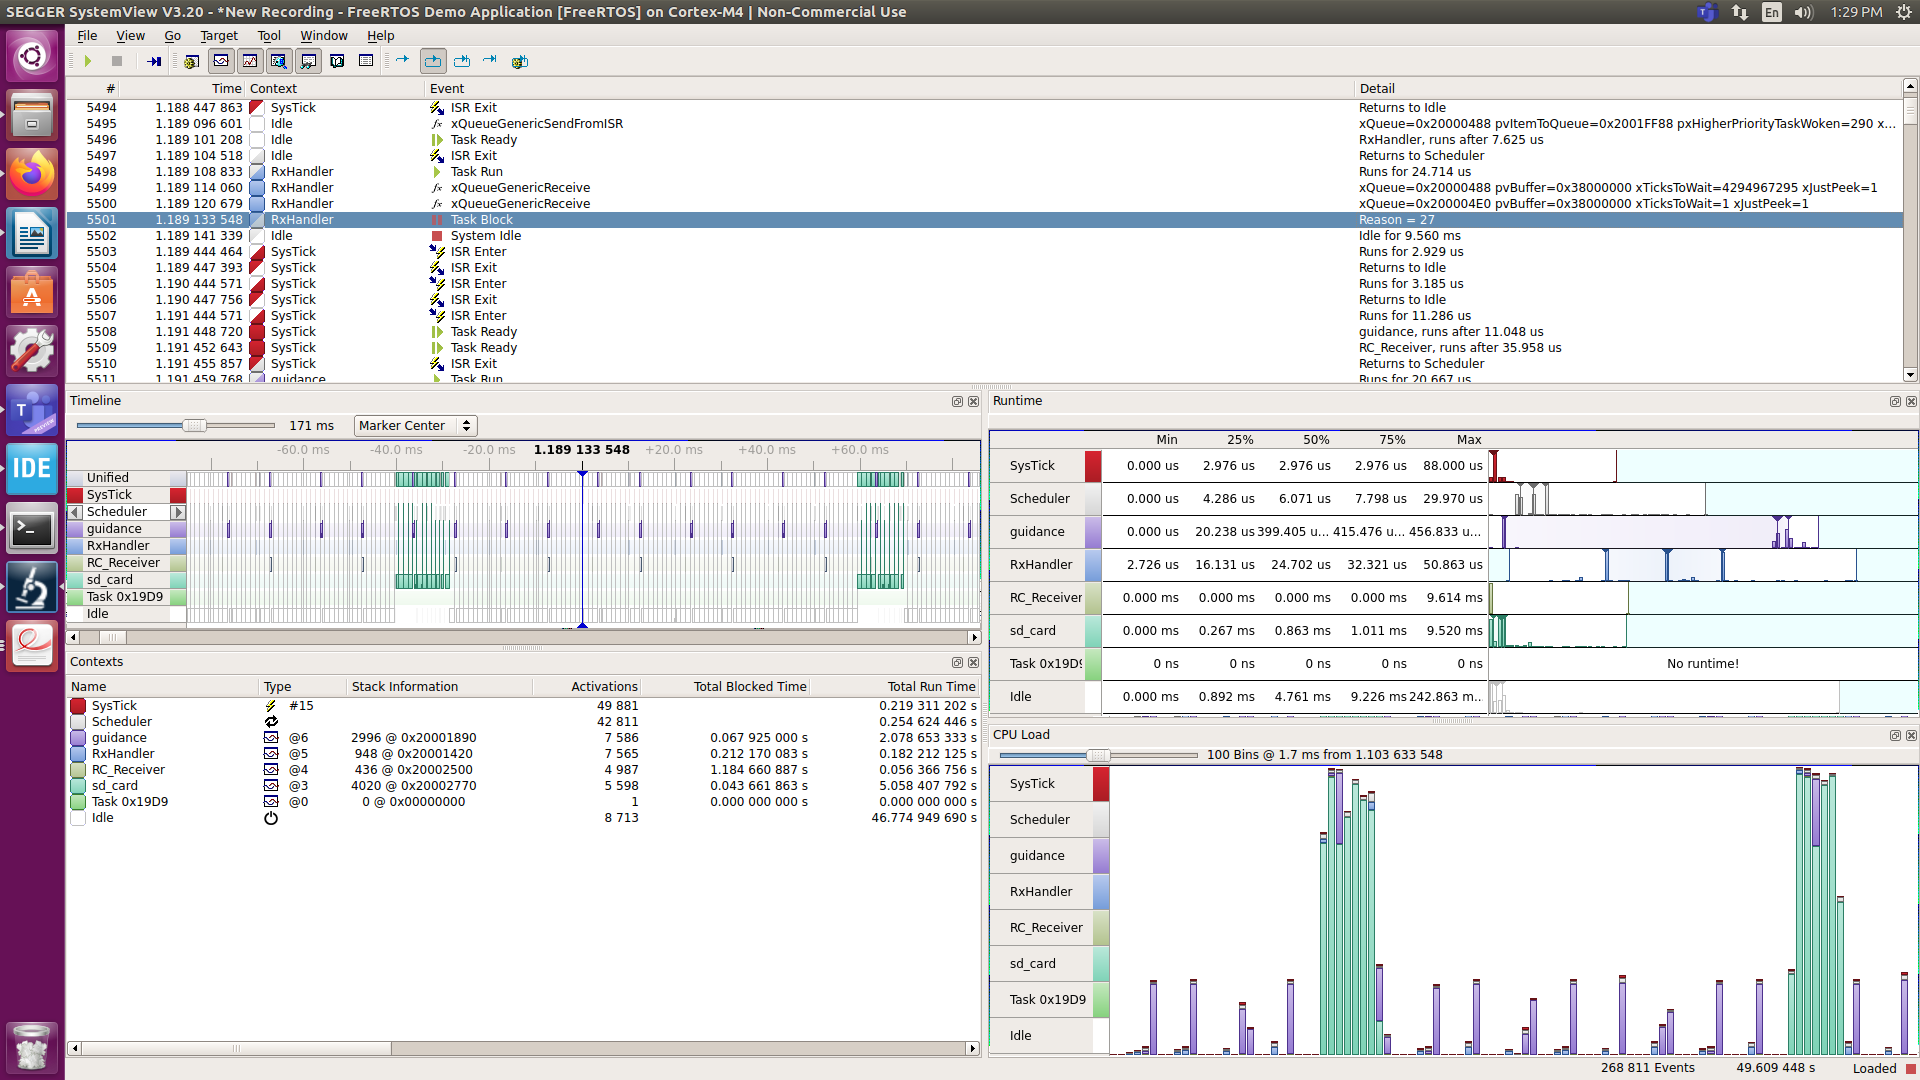Close the Contexts panel

point(973,662)
